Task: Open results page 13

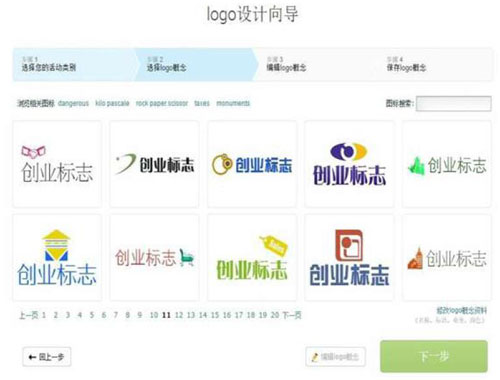Action: click(191, 315)
